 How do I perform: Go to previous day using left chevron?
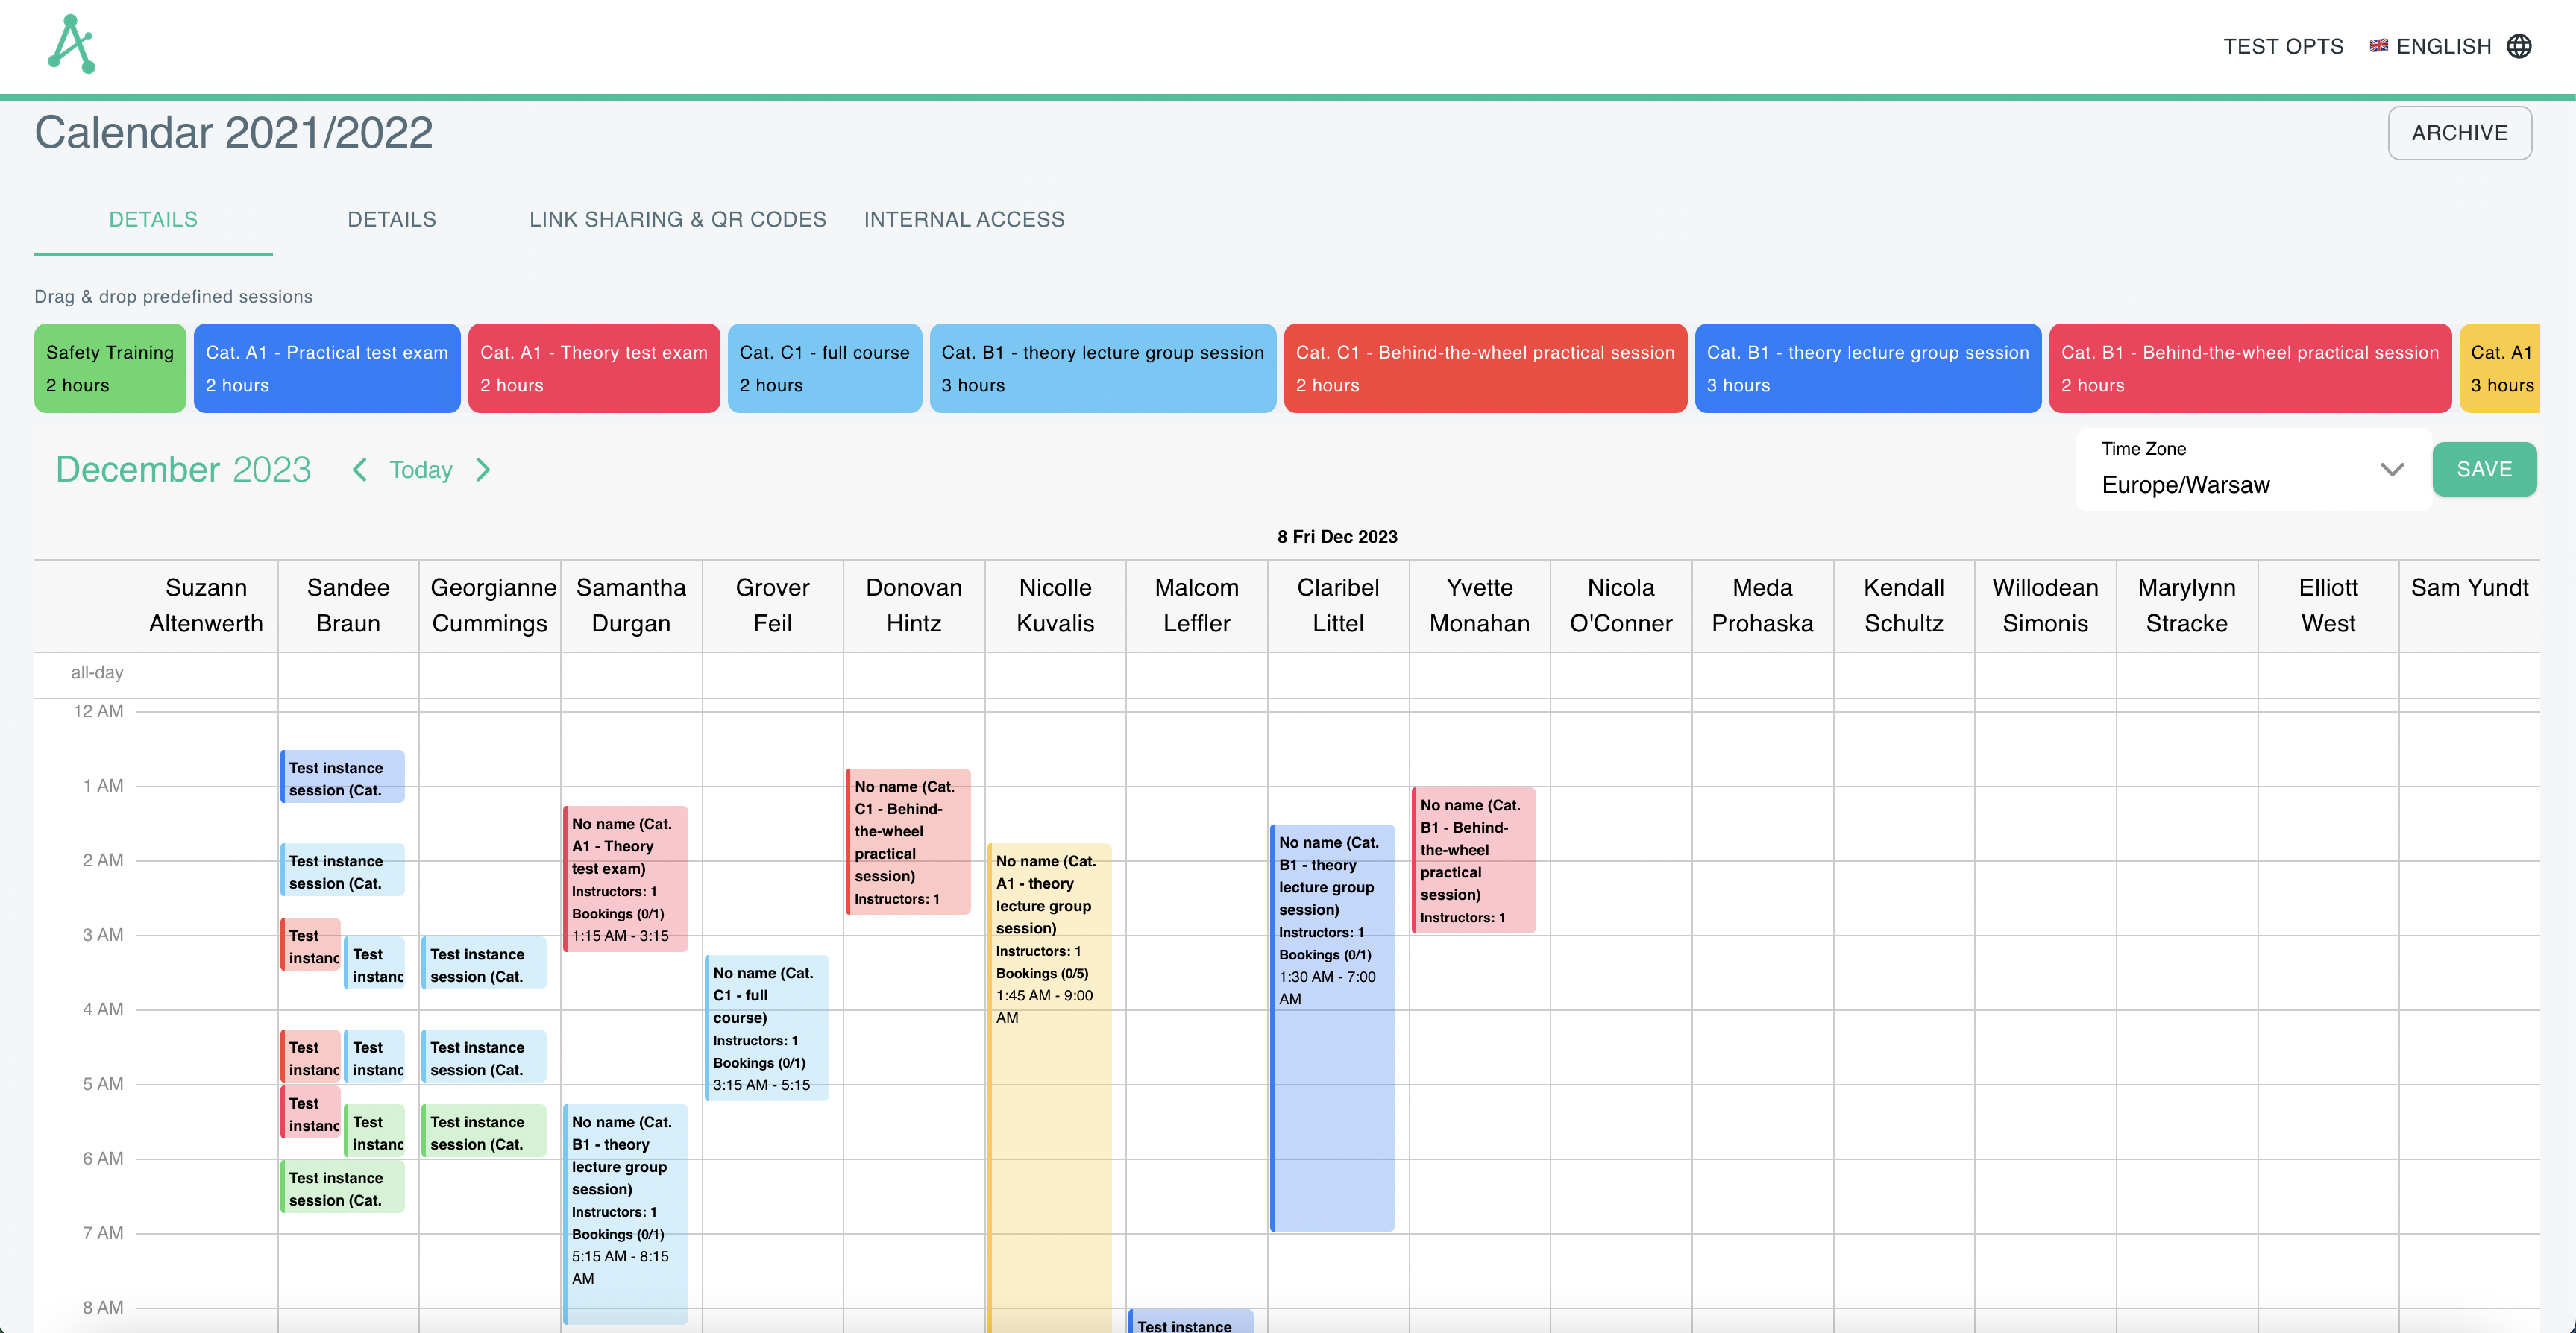[x=359, y=470]
